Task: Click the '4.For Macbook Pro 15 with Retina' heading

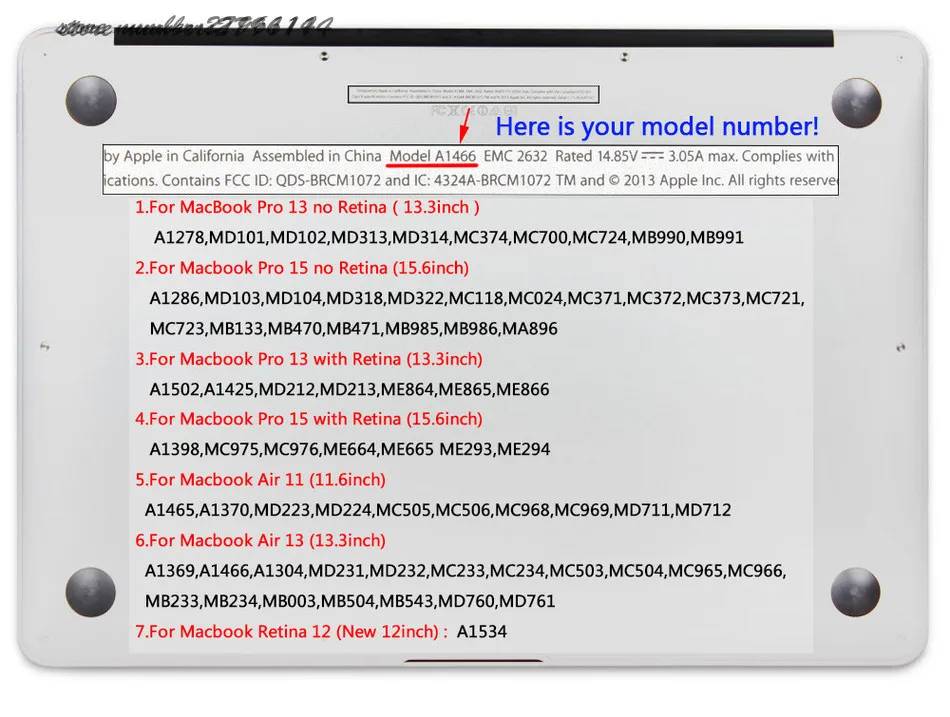Action: click(308, 419)
